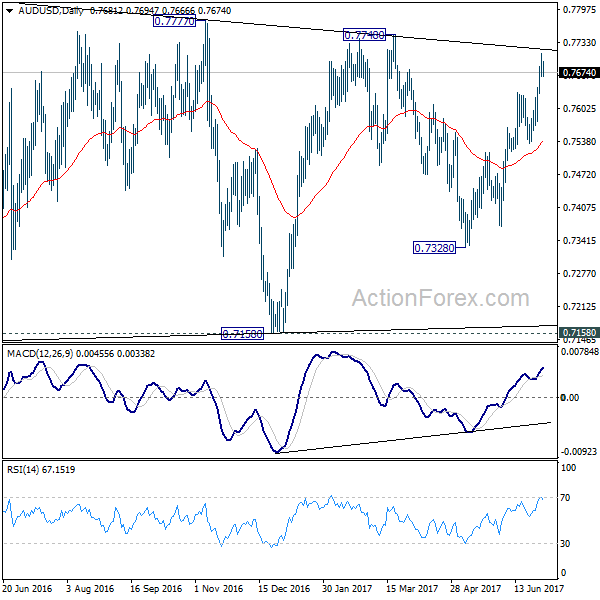600x600 pixels.
Task: Click the ActionForex.com watermark
Action: coord(440,298)
